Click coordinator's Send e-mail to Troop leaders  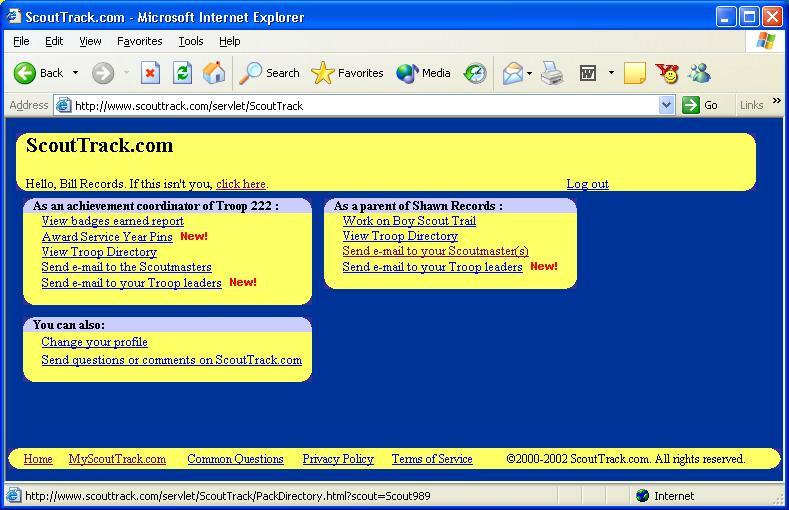click(131, 283)
